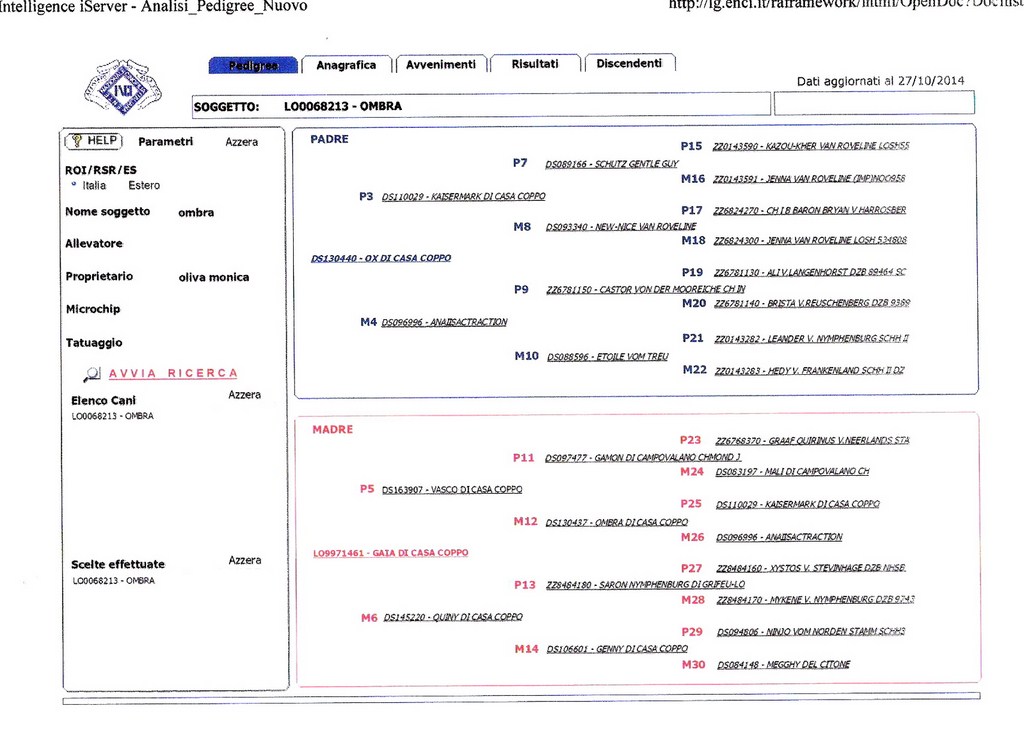Open the HELP button
Screen dimensions: 1024x740
95,141
